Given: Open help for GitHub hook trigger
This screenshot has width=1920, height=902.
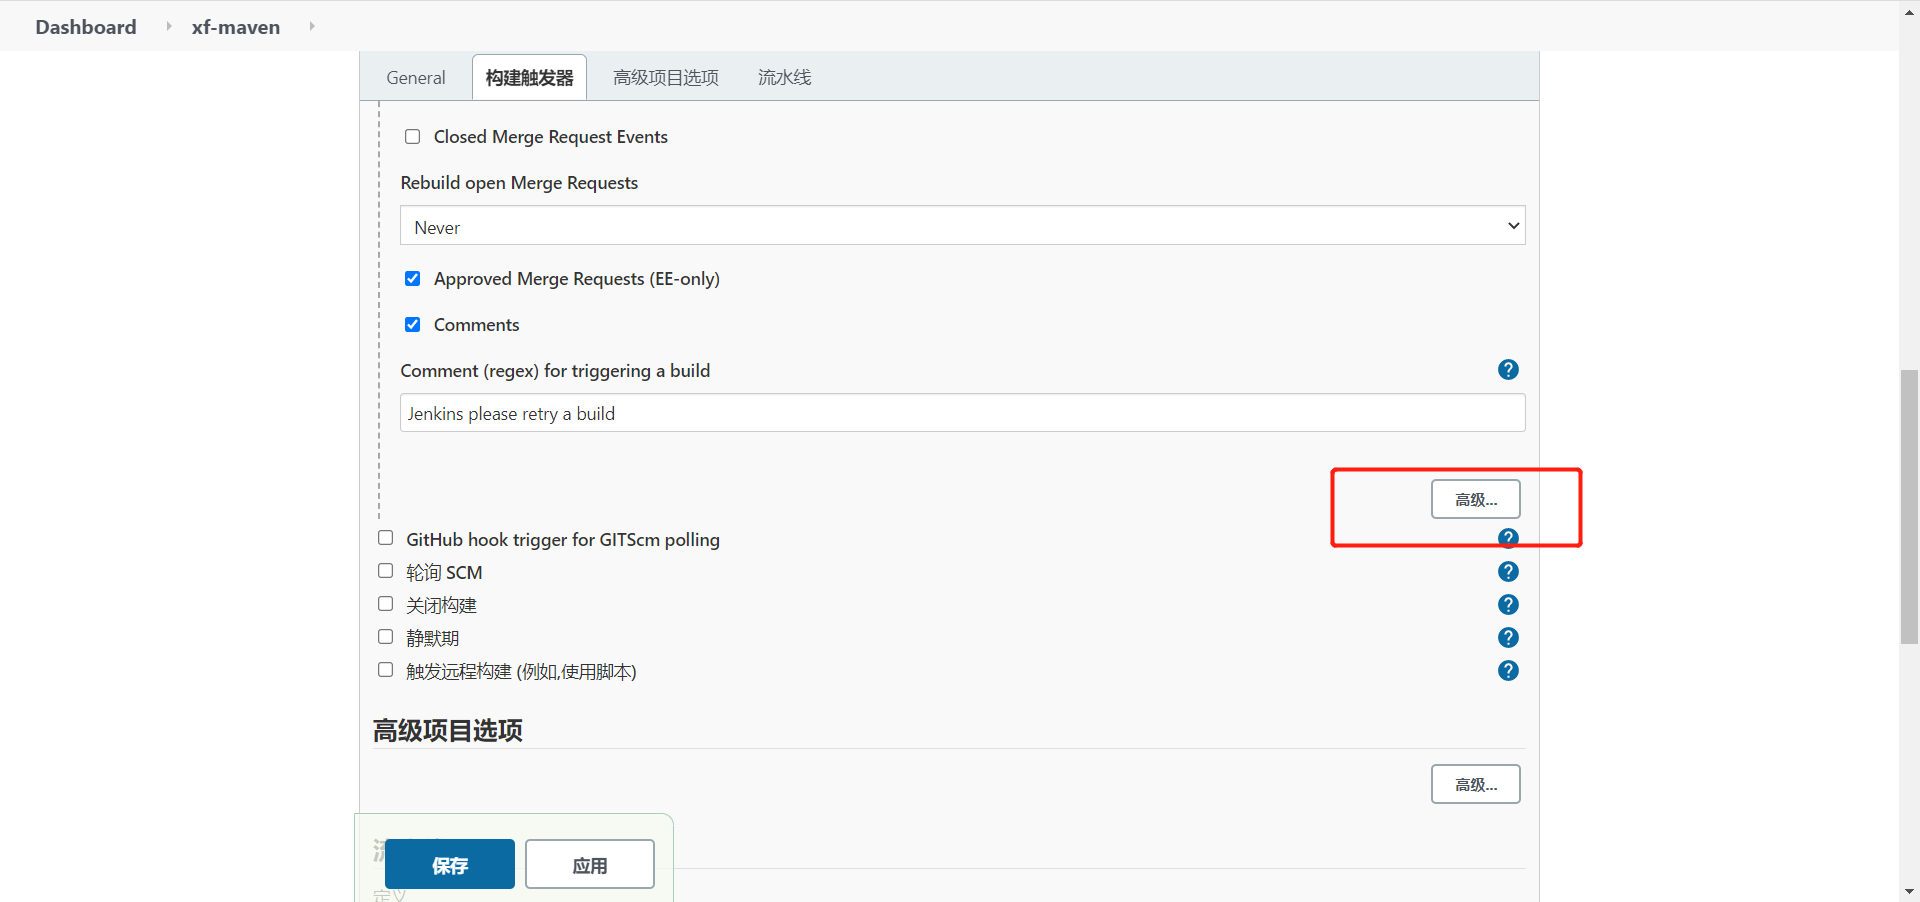Looking at the screenshot, I should coord(1508,537).
